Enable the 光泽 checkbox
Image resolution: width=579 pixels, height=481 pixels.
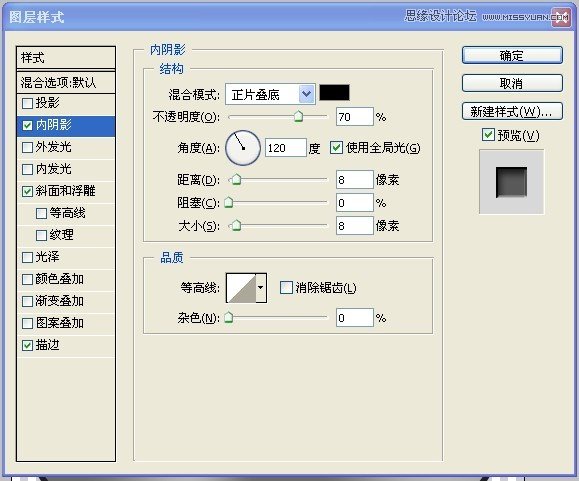[27, 257]
